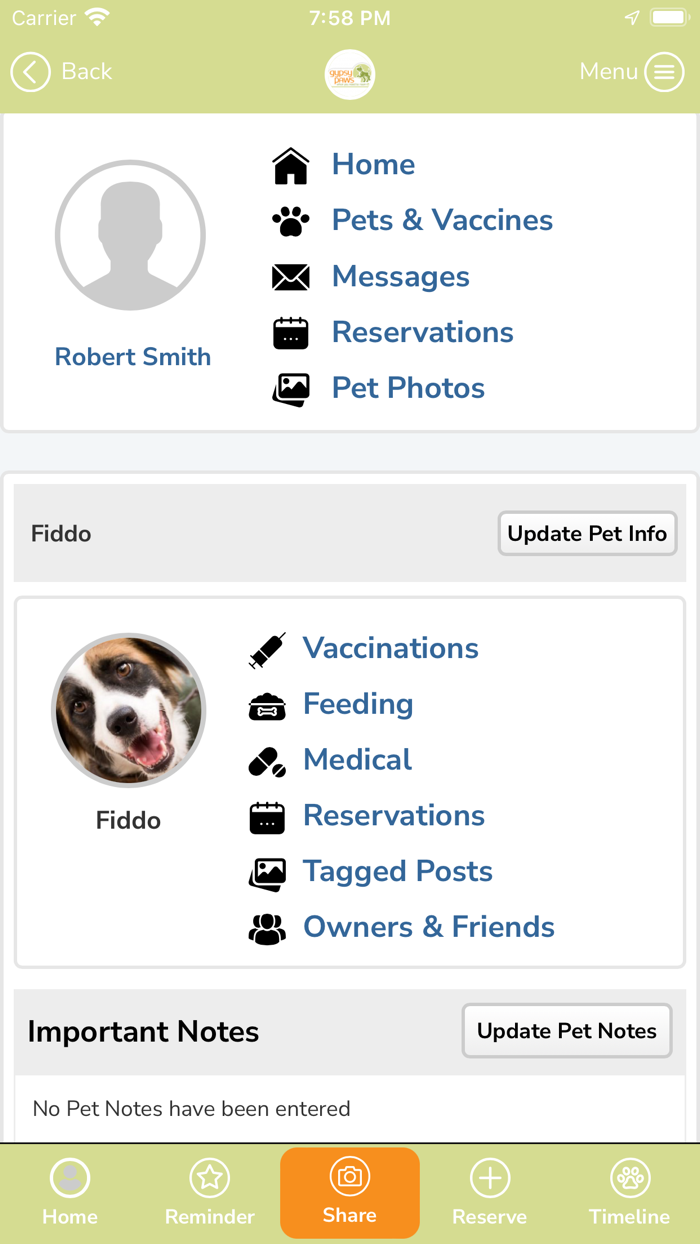This screenshot has width=700, height=1244.
Task: Go back using the Back arrow
Action: (x=30, y=72)
